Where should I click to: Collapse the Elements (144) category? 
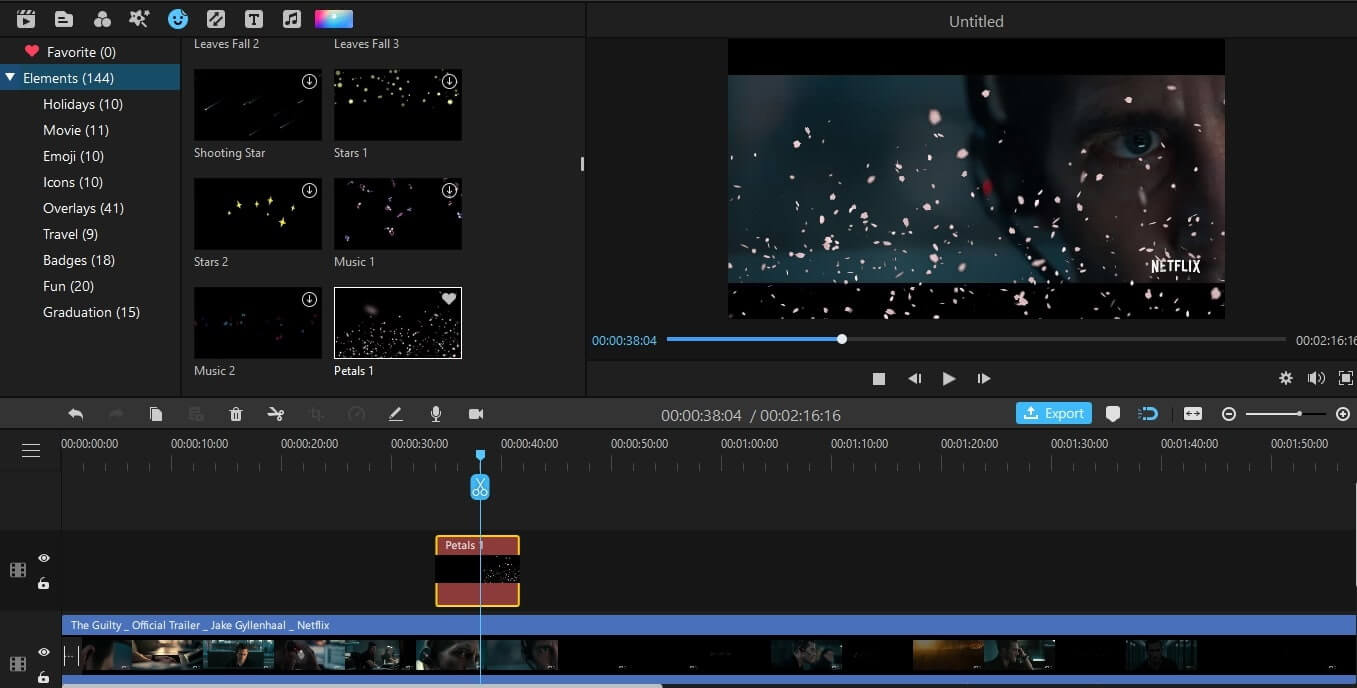click(10, 78)
